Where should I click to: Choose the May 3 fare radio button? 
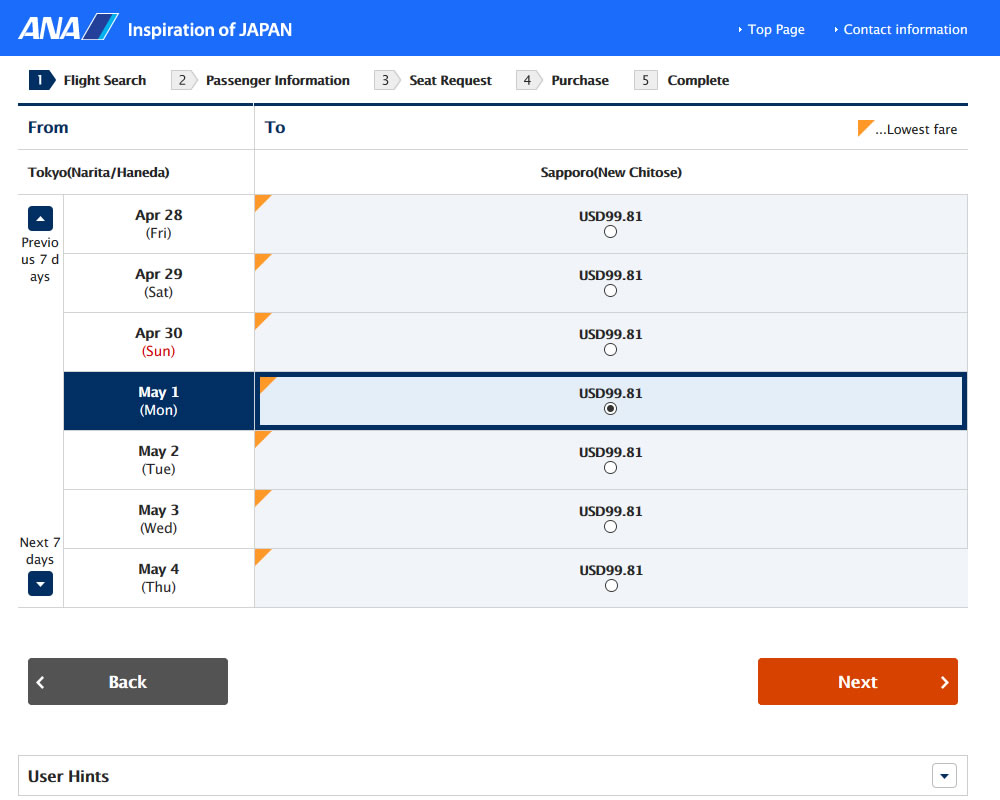(x=611, y=527)
